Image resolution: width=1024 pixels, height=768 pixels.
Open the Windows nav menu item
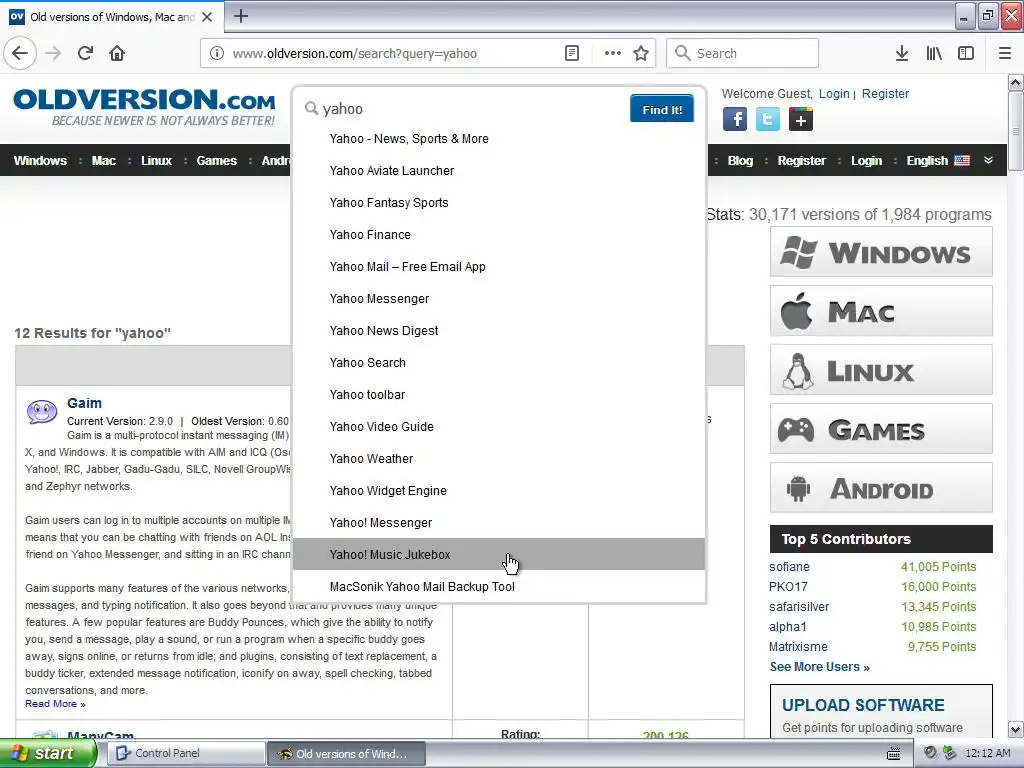[x=40, y=161]
